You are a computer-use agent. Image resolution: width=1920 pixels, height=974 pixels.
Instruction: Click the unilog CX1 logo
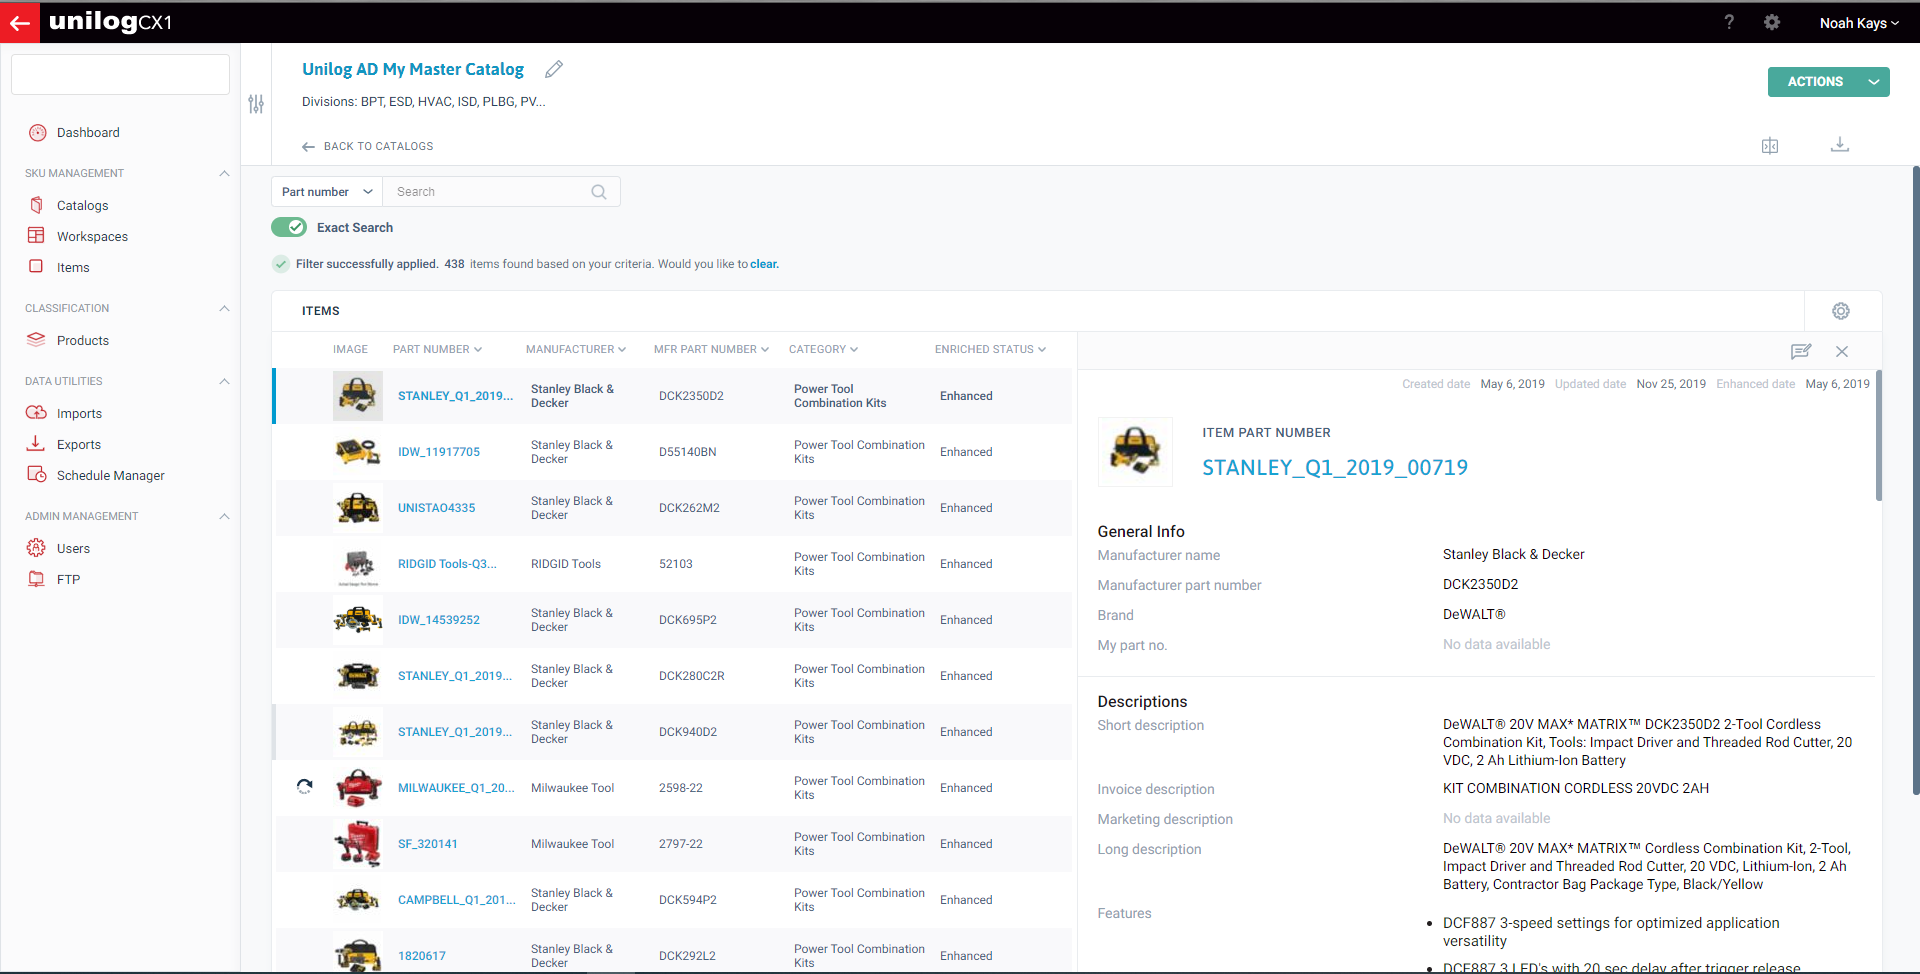111,21
